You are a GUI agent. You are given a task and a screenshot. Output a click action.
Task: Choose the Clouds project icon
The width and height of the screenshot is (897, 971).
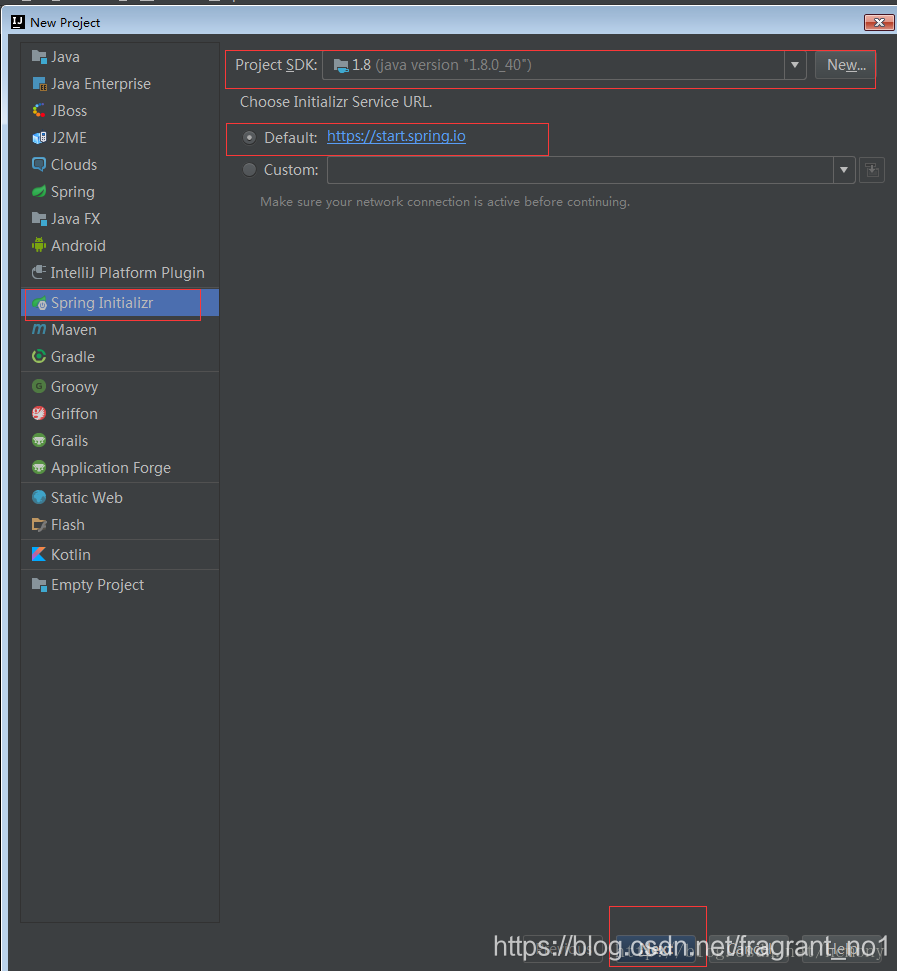pos(39,165)
